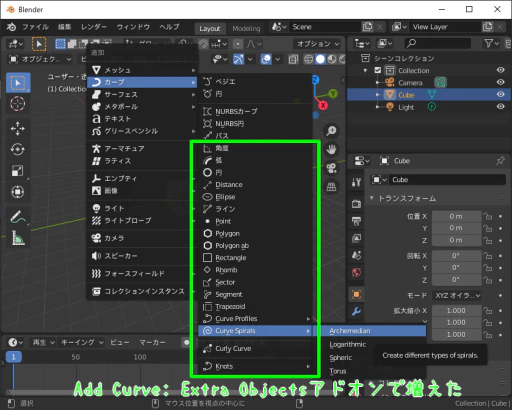This screenshot has width=512, height=410.
Task: Select the Rotate tool
Action: (x=18, y=149)
